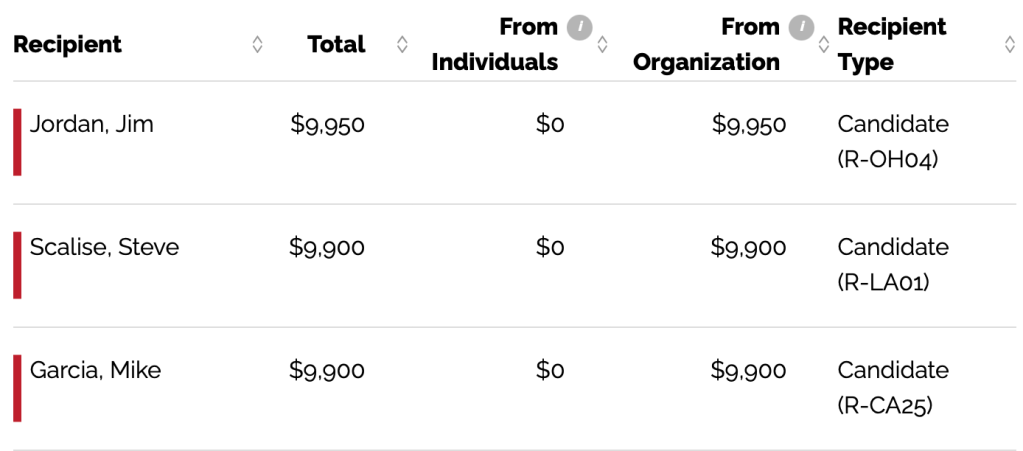
Task: Open the Scalise, Steve recipient entry
Action: 105,247
